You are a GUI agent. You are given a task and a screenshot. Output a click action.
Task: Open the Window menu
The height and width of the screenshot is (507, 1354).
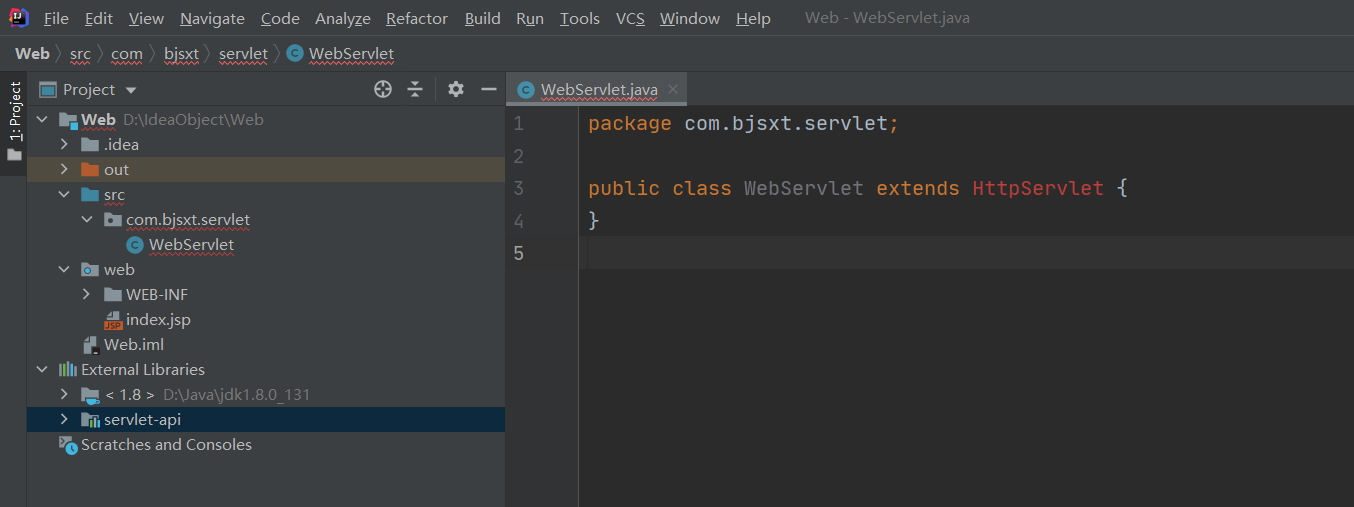coord(690,19)
